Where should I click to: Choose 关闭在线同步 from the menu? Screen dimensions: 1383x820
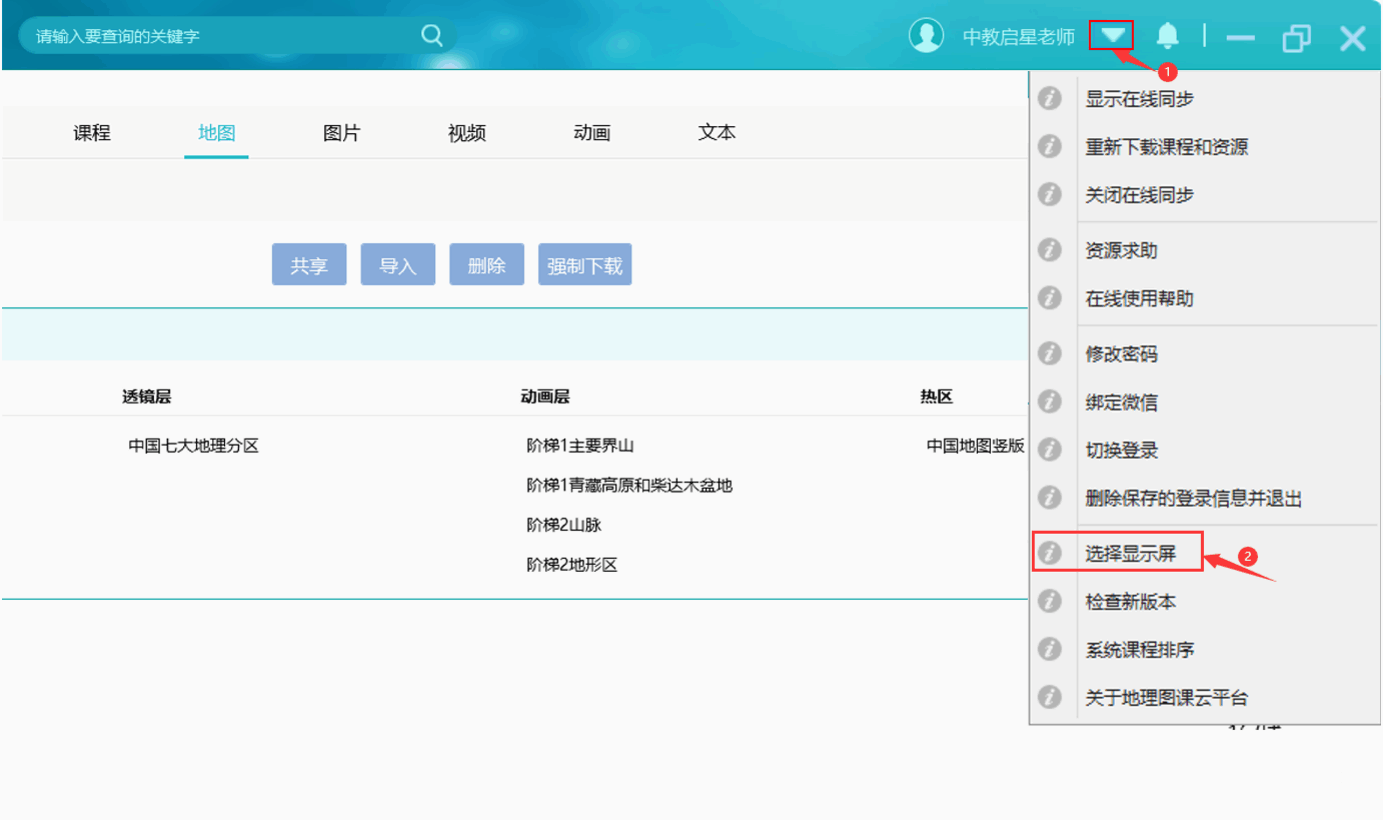(1139, 195)
